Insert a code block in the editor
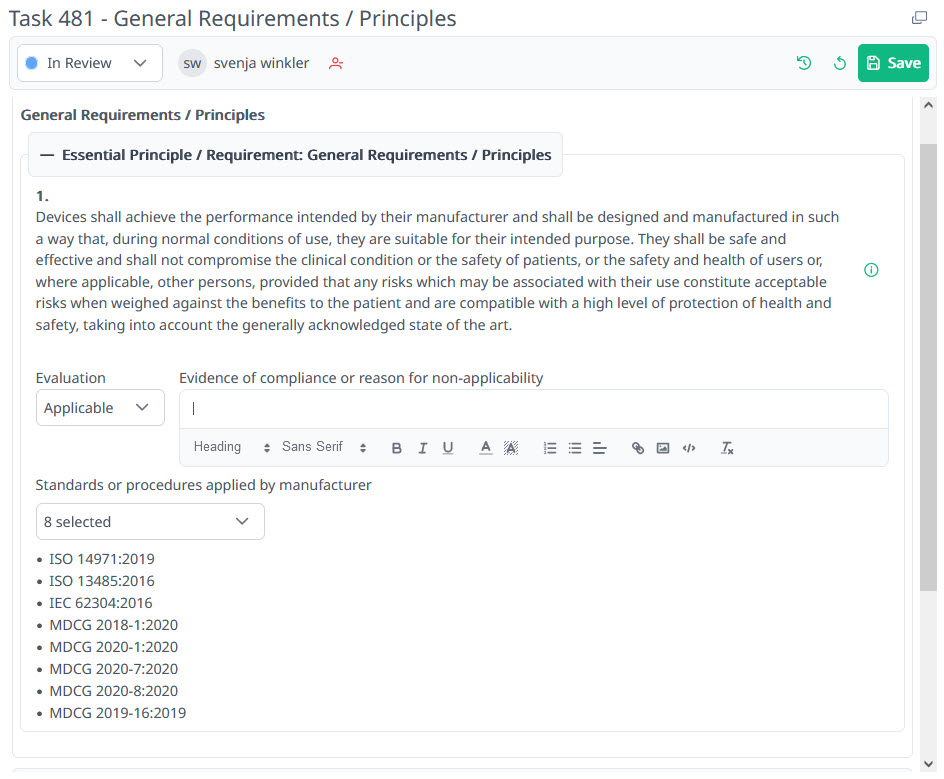This screenshot has height=779, width=944. (x=688, y=448)
